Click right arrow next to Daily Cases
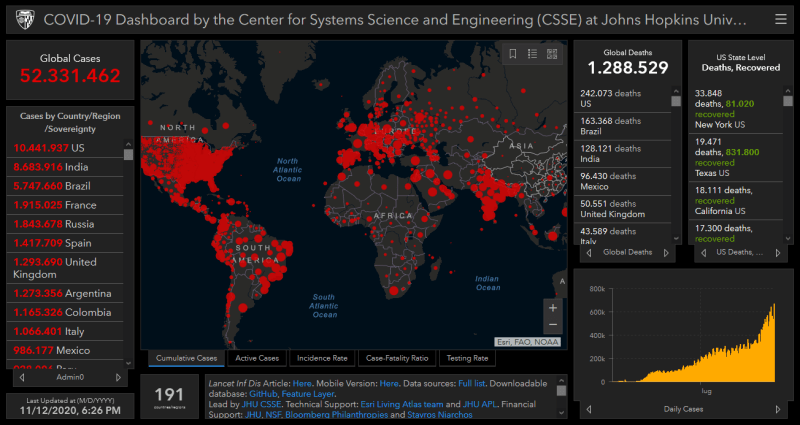 pos(781,409)
